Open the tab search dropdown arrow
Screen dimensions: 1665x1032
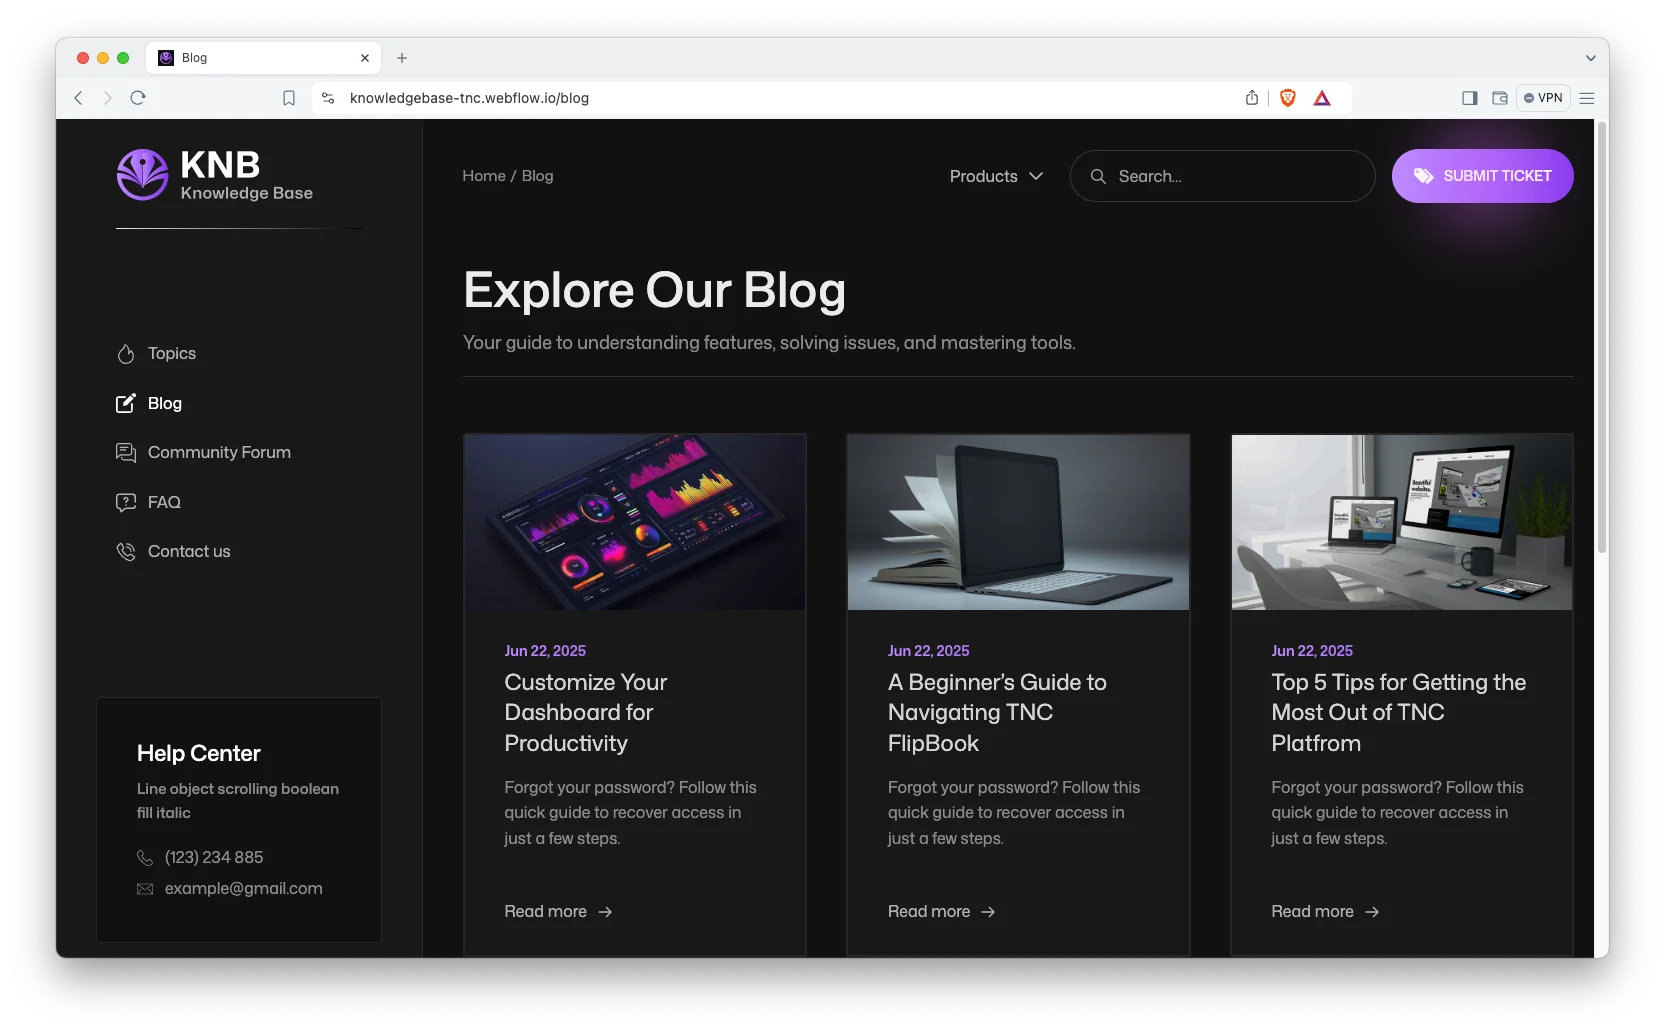pos(1588,58)
